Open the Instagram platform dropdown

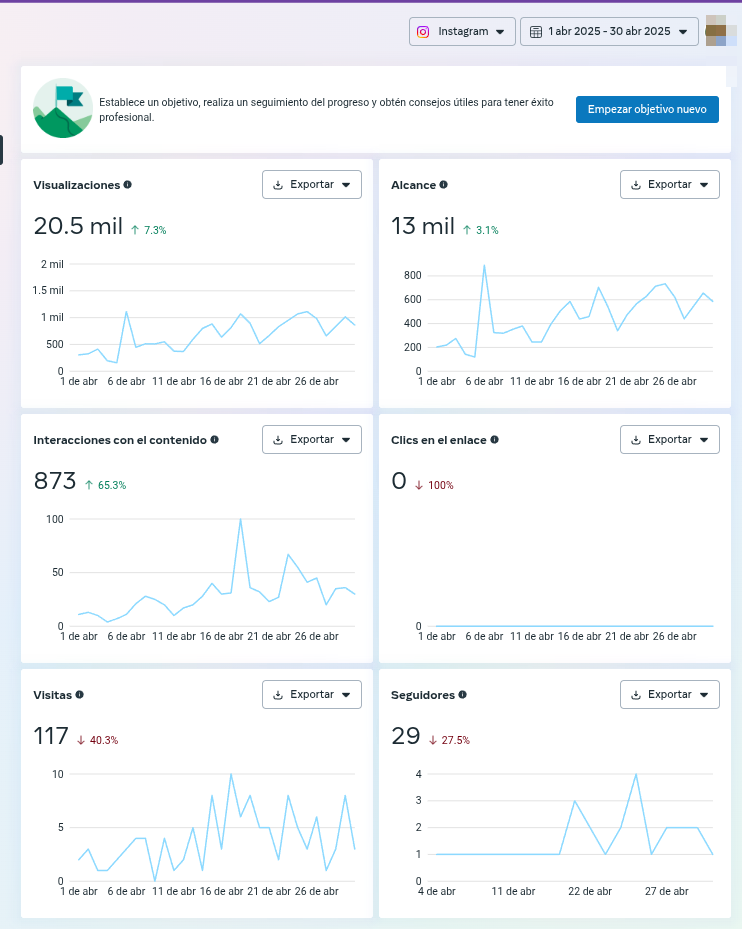click(x=462, y=32)
